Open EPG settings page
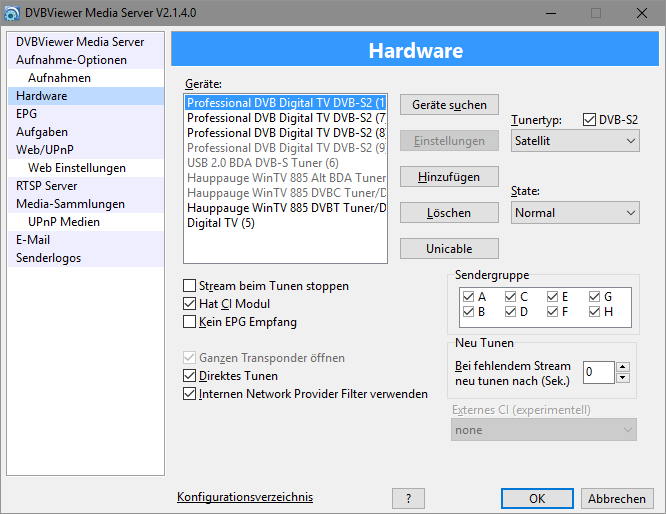 point(86,114)
